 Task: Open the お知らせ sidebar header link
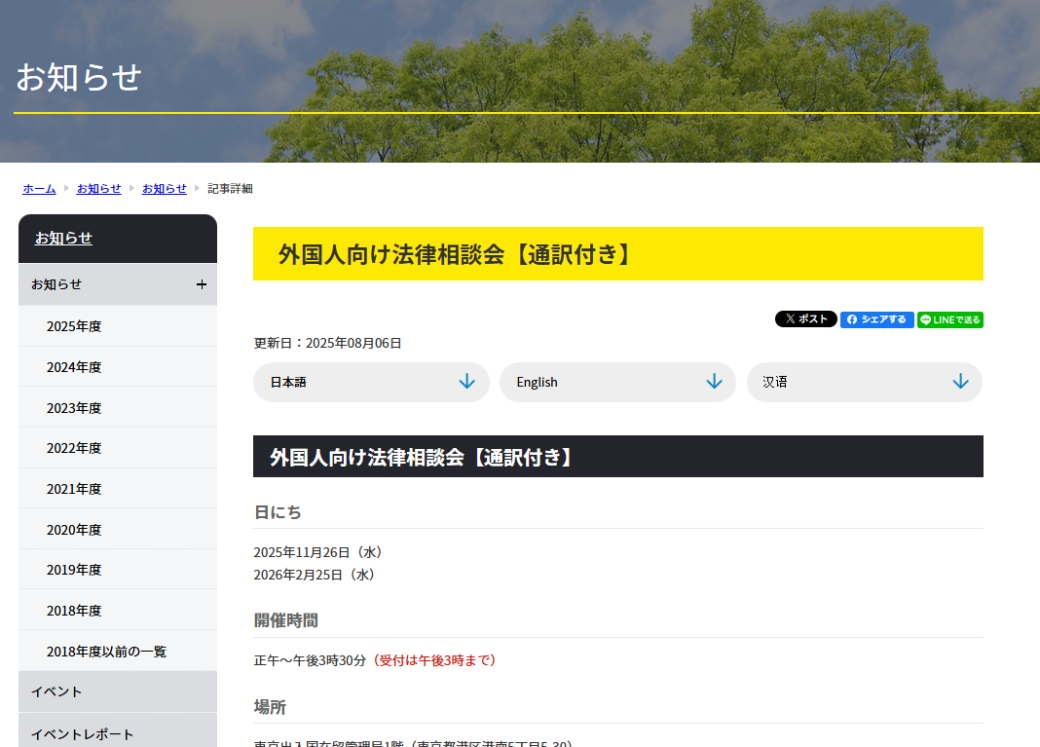(x=64, y=238)
